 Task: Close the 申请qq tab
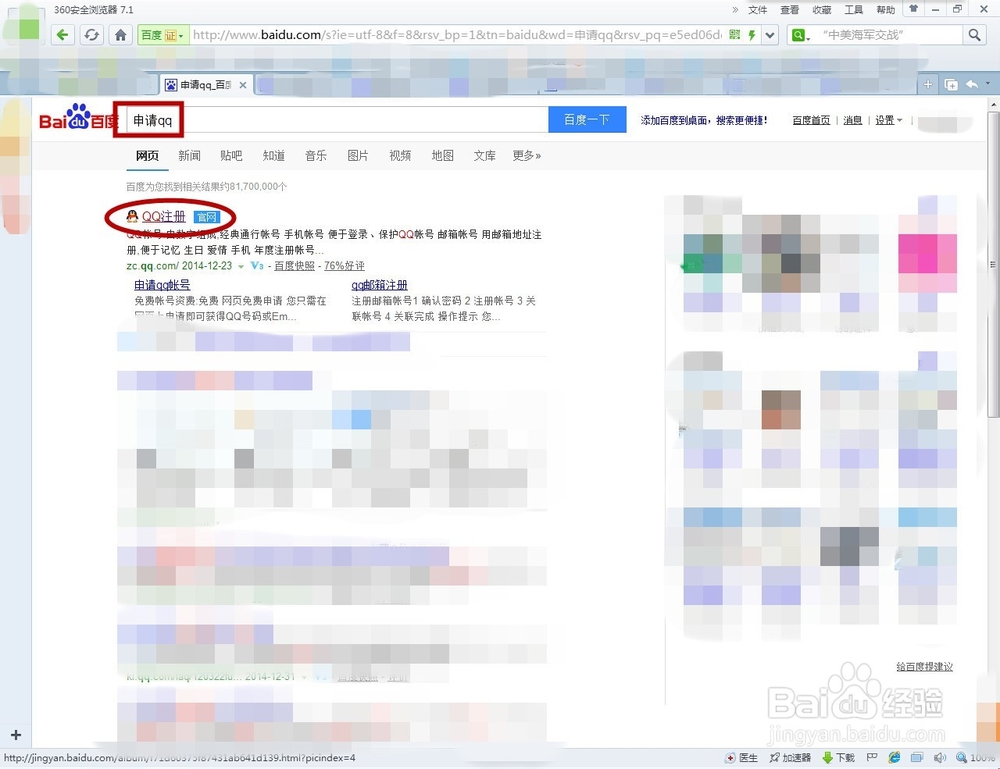tap(243, 85)
